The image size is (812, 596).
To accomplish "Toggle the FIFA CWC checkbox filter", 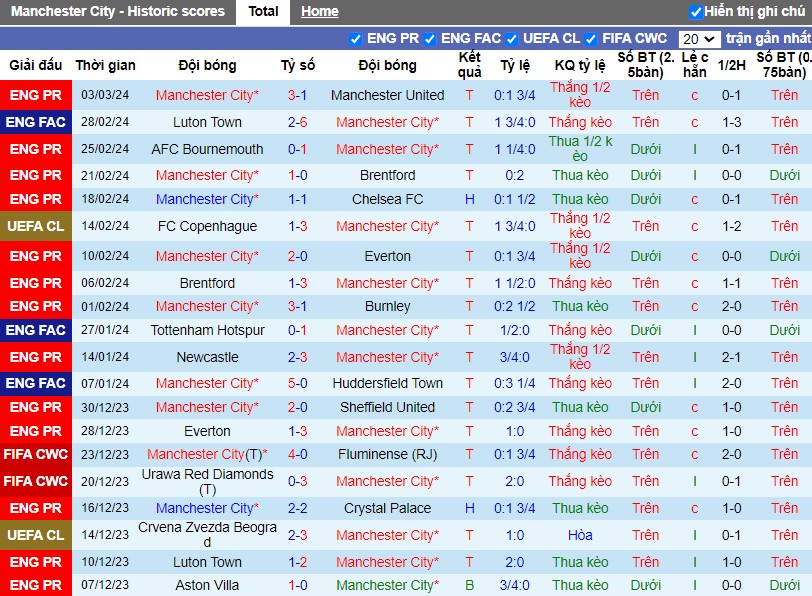I will pos(590,39).
